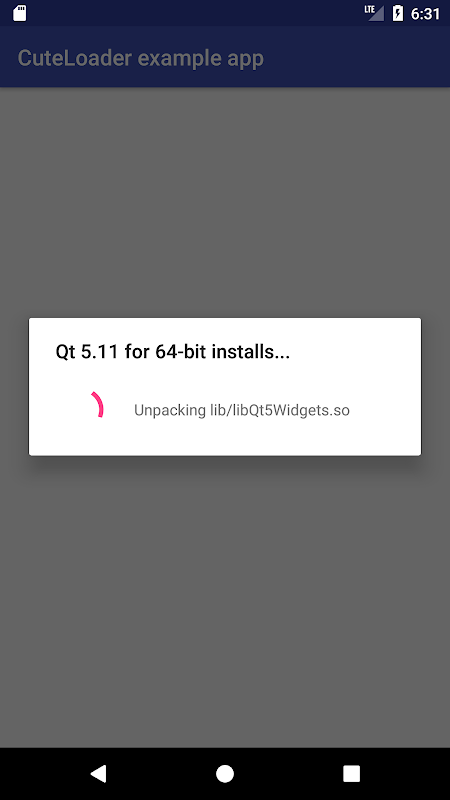Tap the SD card status bar icon
The width and height of the screenshot is (450, 800).
coord(19,13)
